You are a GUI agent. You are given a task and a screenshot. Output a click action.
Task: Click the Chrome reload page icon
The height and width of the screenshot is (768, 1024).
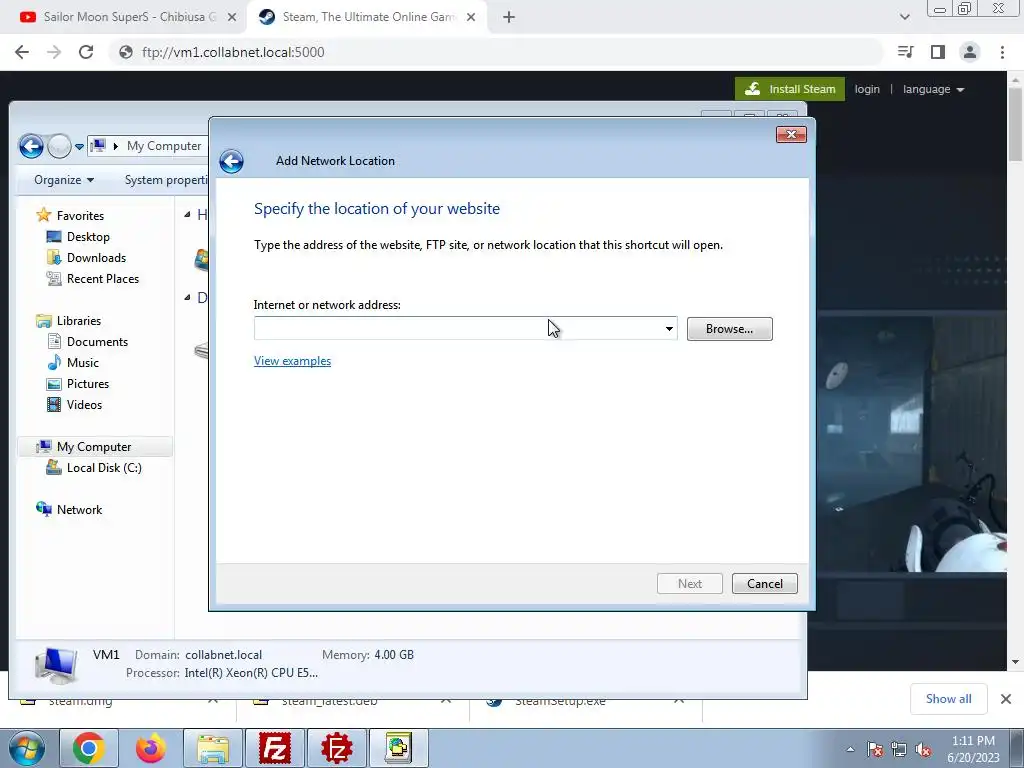coord(86,52)
